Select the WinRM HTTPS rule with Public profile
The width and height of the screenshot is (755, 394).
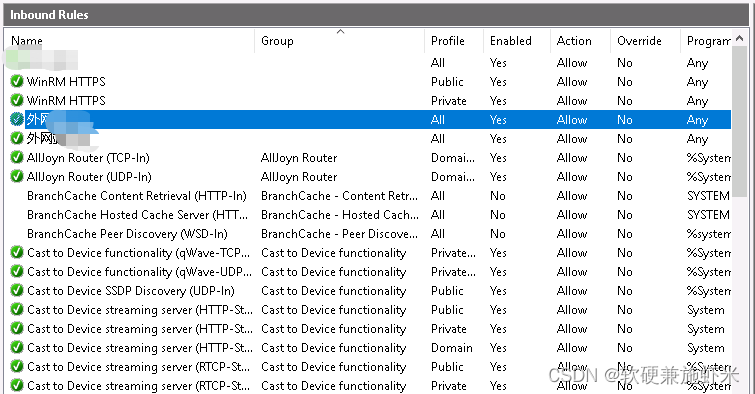point(66,81)
